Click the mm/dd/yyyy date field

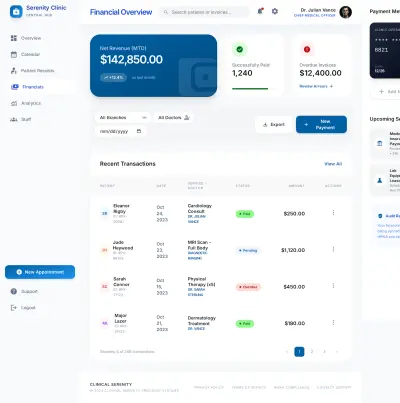click(x=120, y=131)
